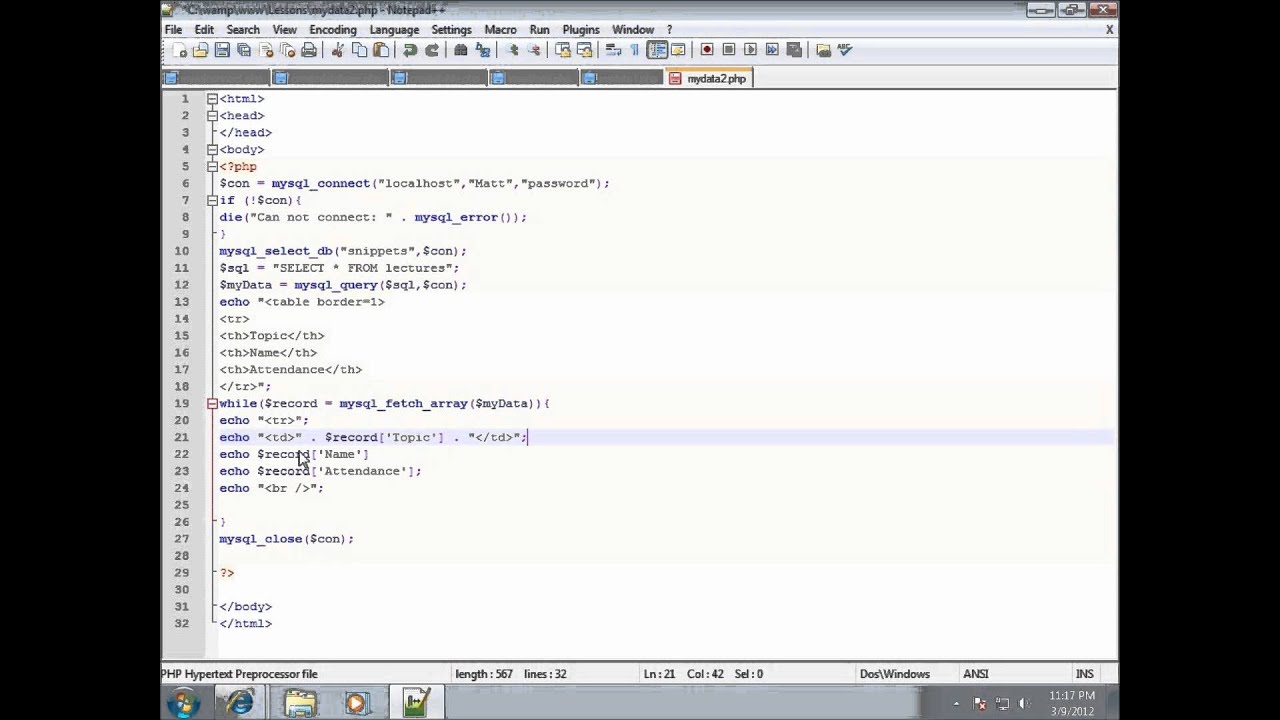The image size is (1280, 720).
Task: Open the Replace dialog from the toolbar
Action: click(x=483, y=50)
